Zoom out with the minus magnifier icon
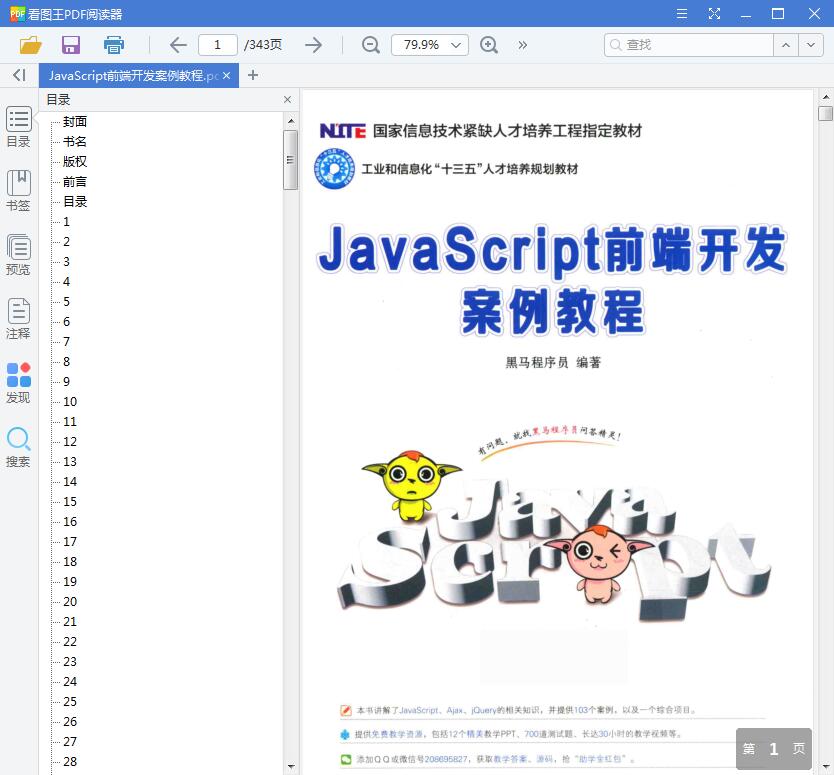Screen dimensions: 834x775 point(371,45)
